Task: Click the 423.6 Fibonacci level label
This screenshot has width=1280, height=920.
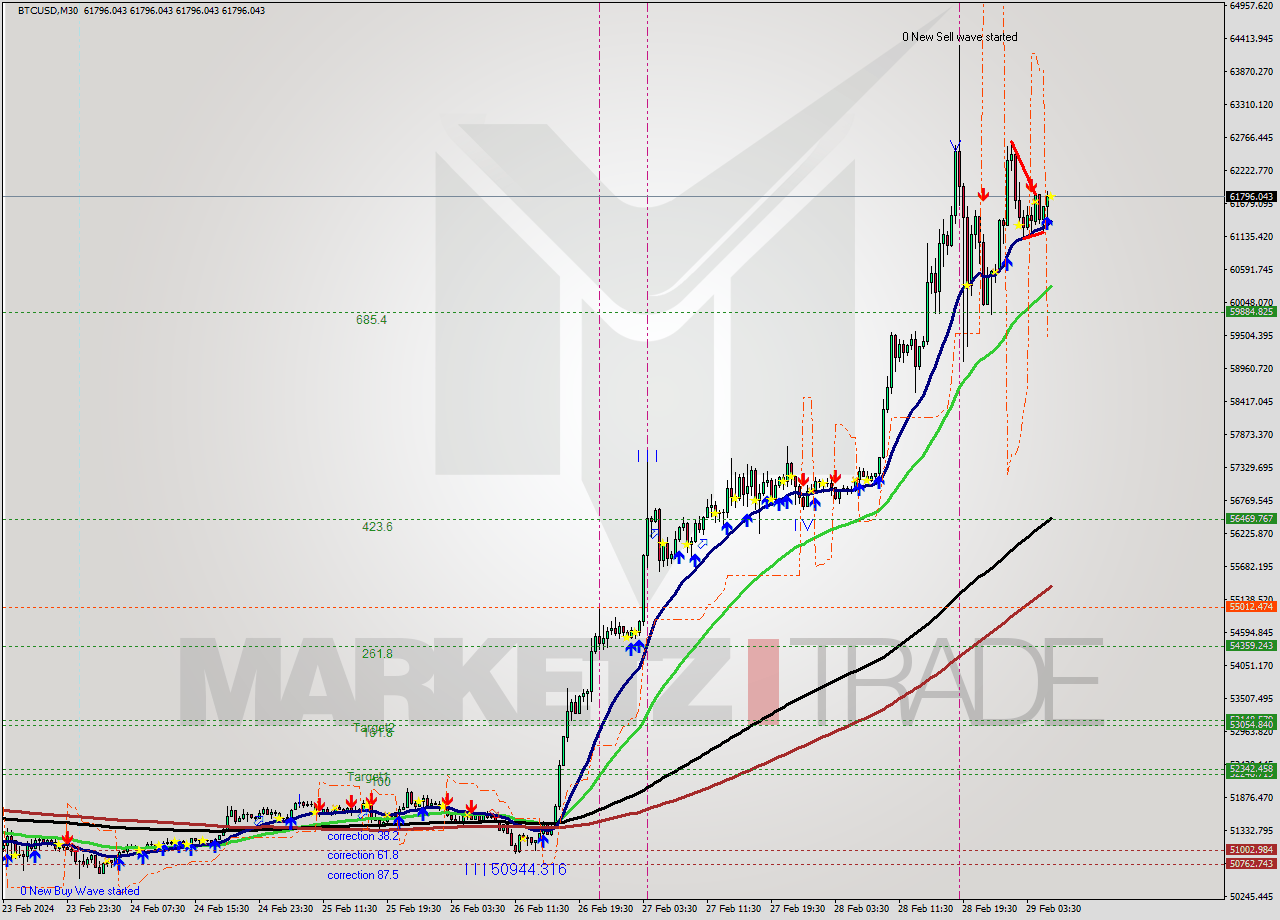Action: coord(377,527)
